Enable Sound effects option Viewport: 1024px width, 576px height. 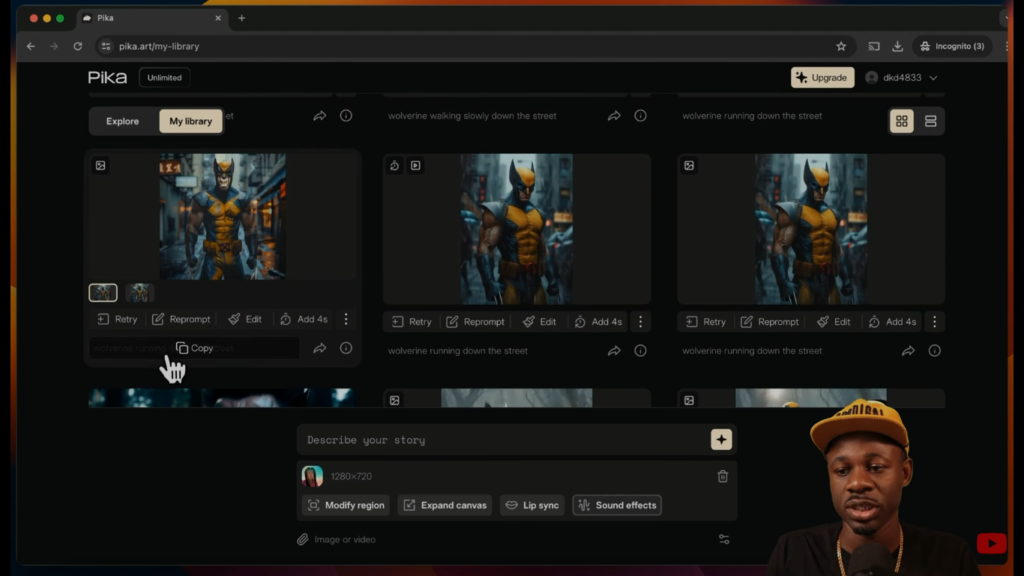616,505
